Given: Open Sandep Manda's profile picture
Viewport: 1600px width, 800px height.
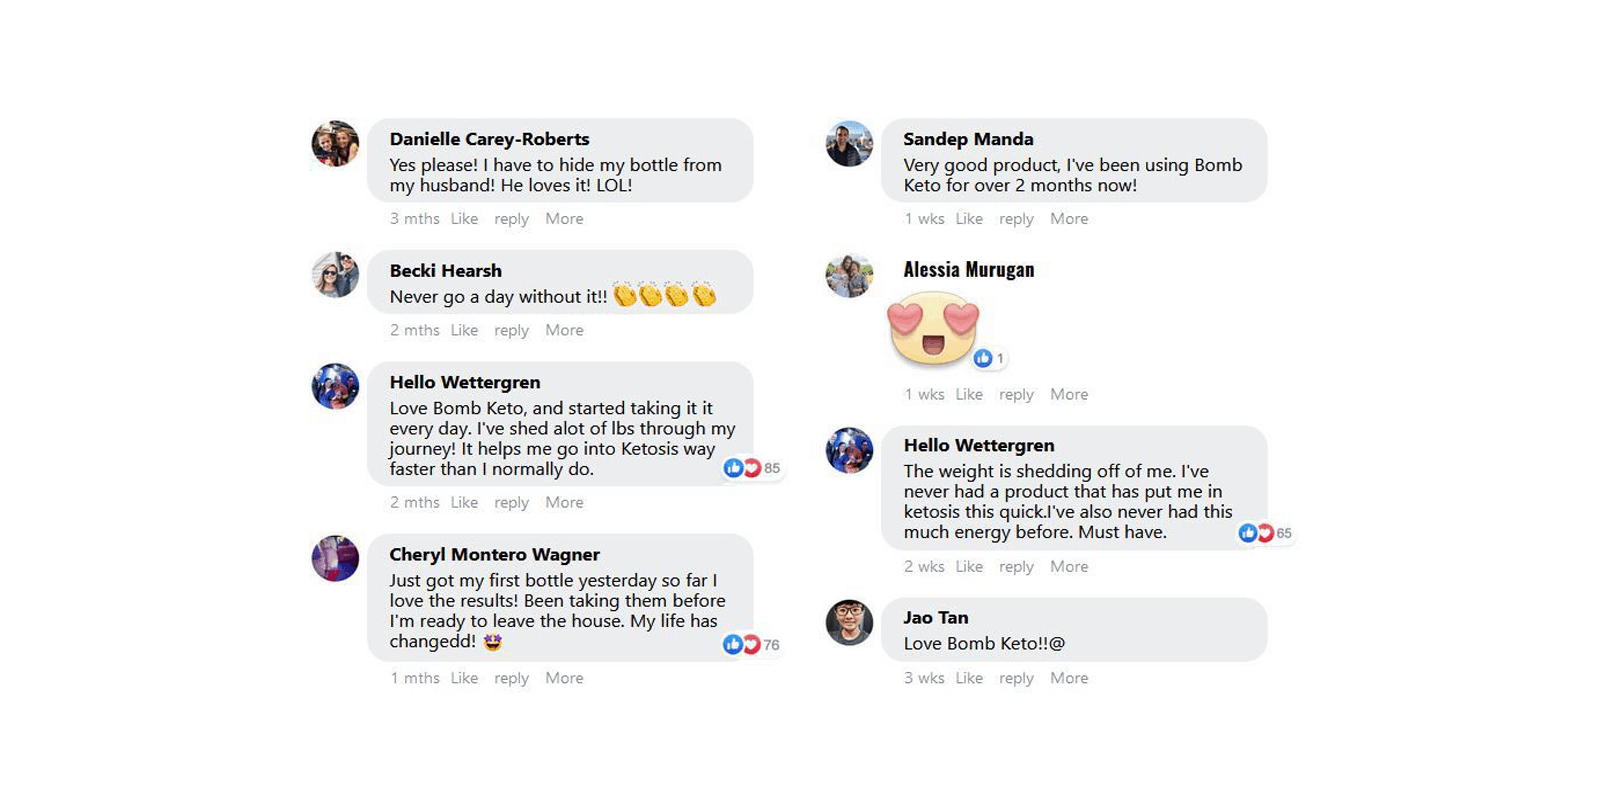Looking at the screenshot, I should pos(849,144).
